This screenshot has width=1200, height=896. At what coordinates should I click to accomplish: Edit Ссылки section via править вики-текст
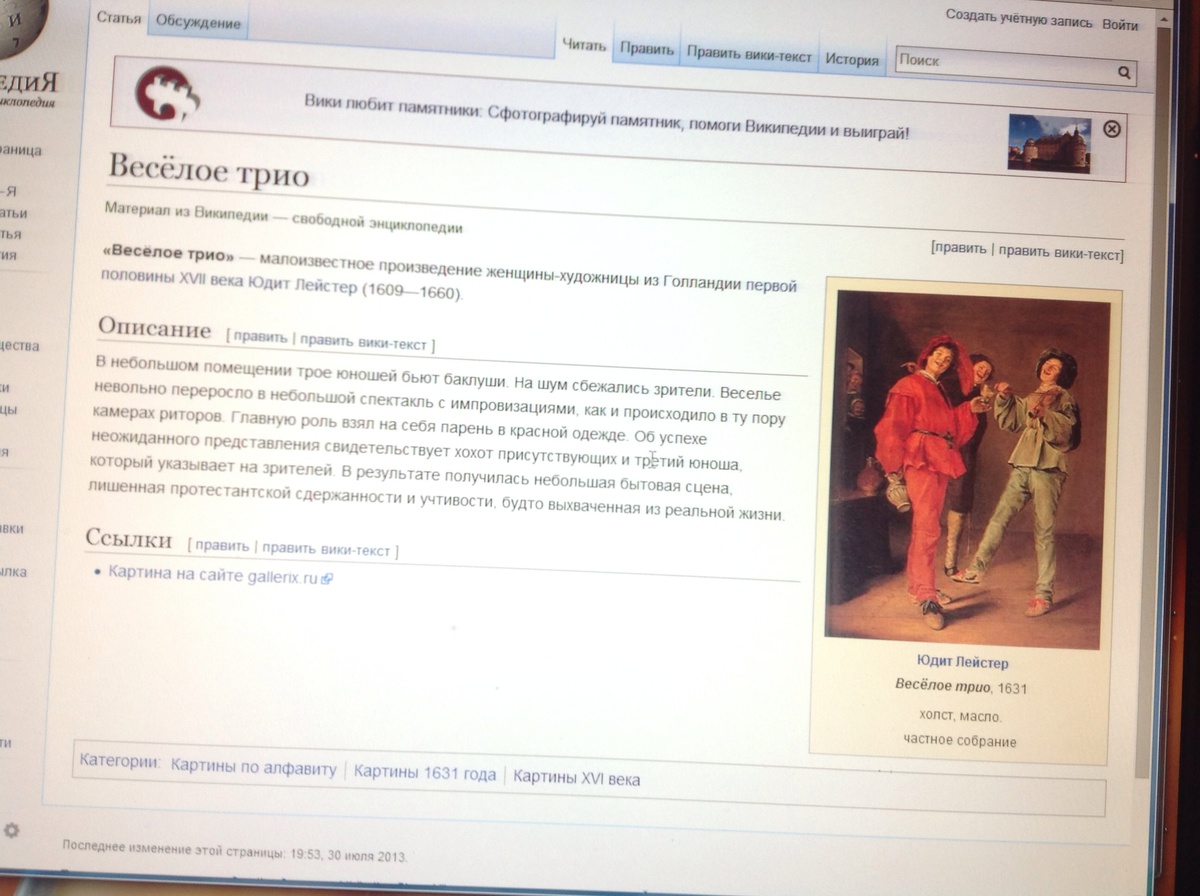326,549
